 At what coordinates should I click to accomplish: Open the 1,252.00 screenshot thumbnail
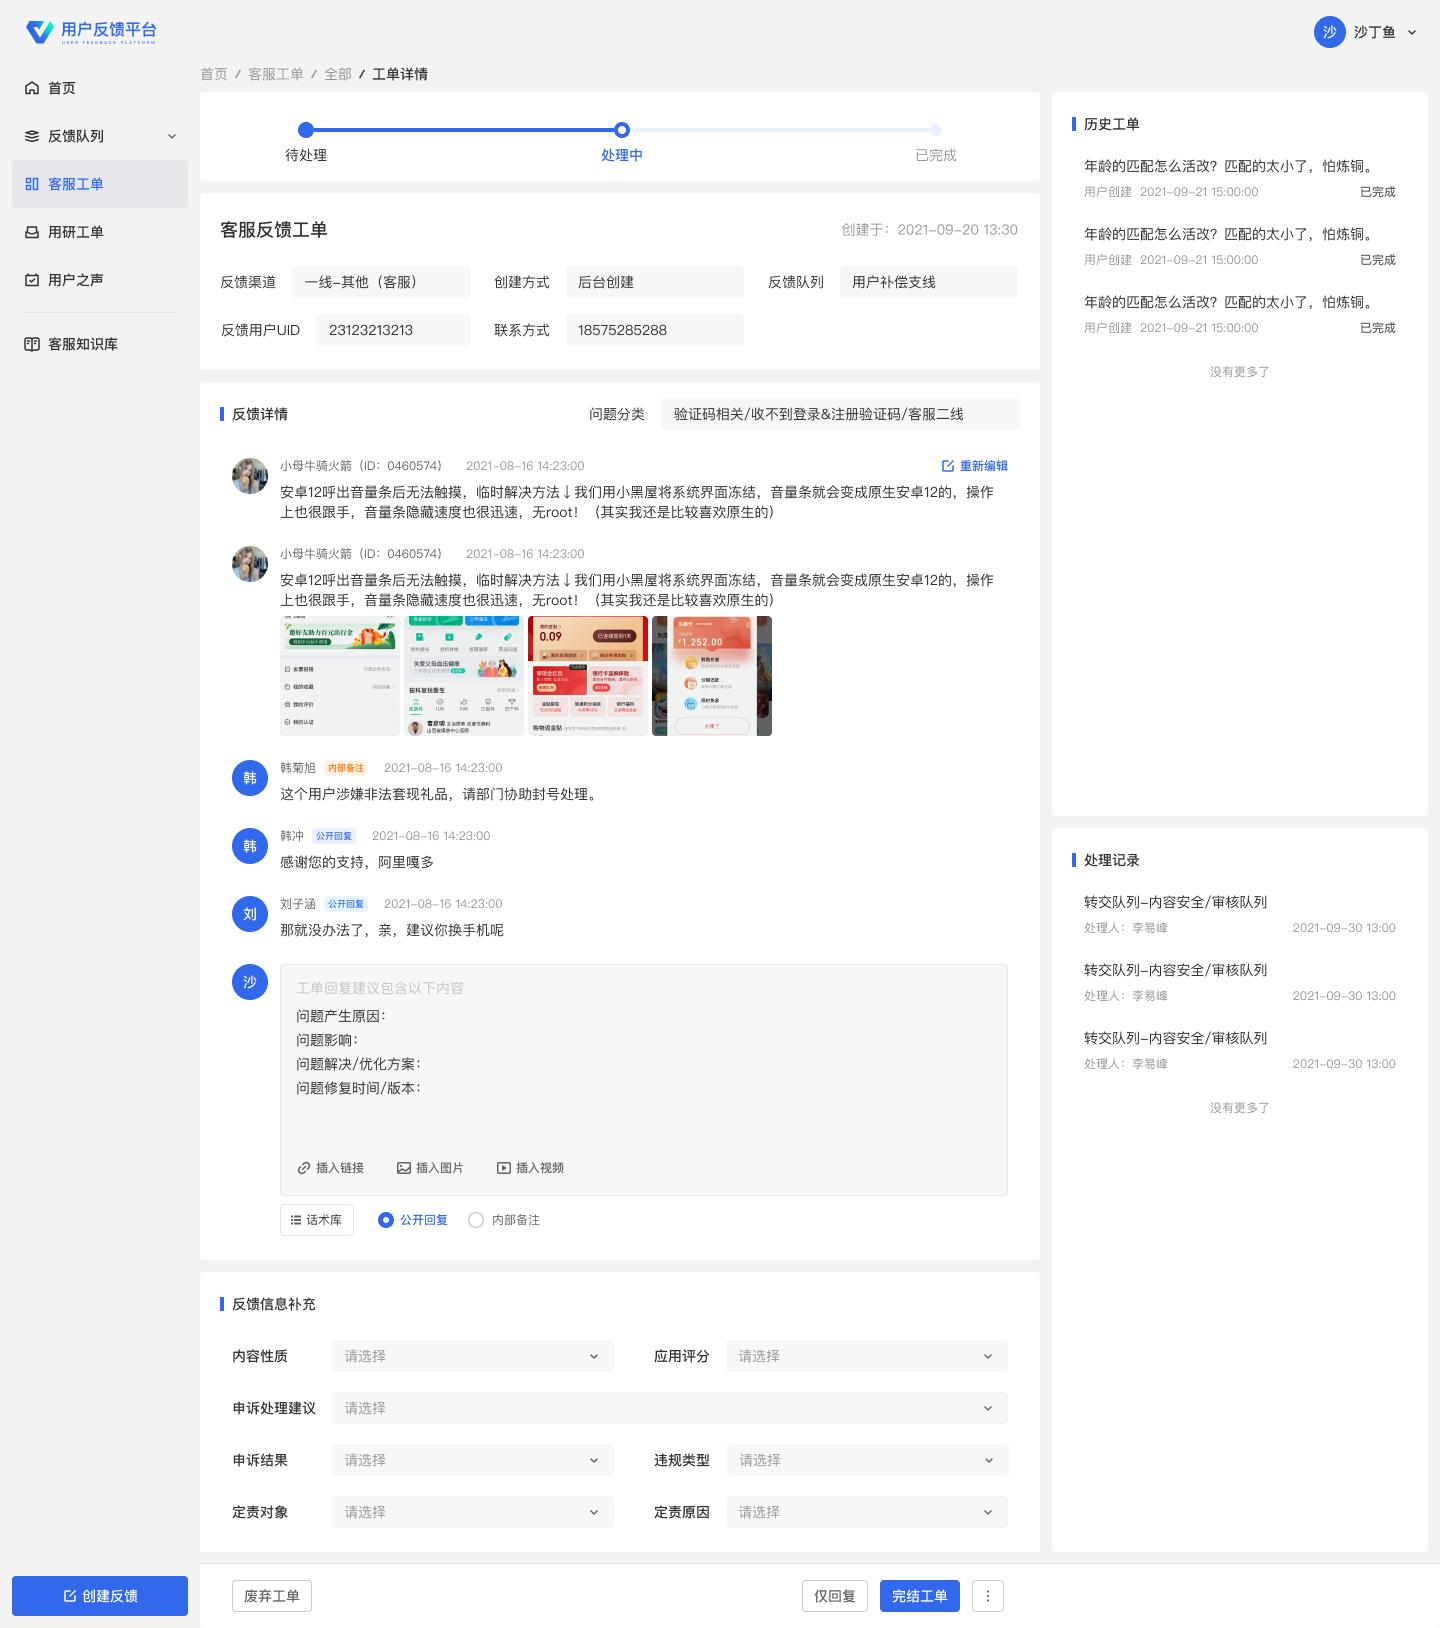[712, 676]
